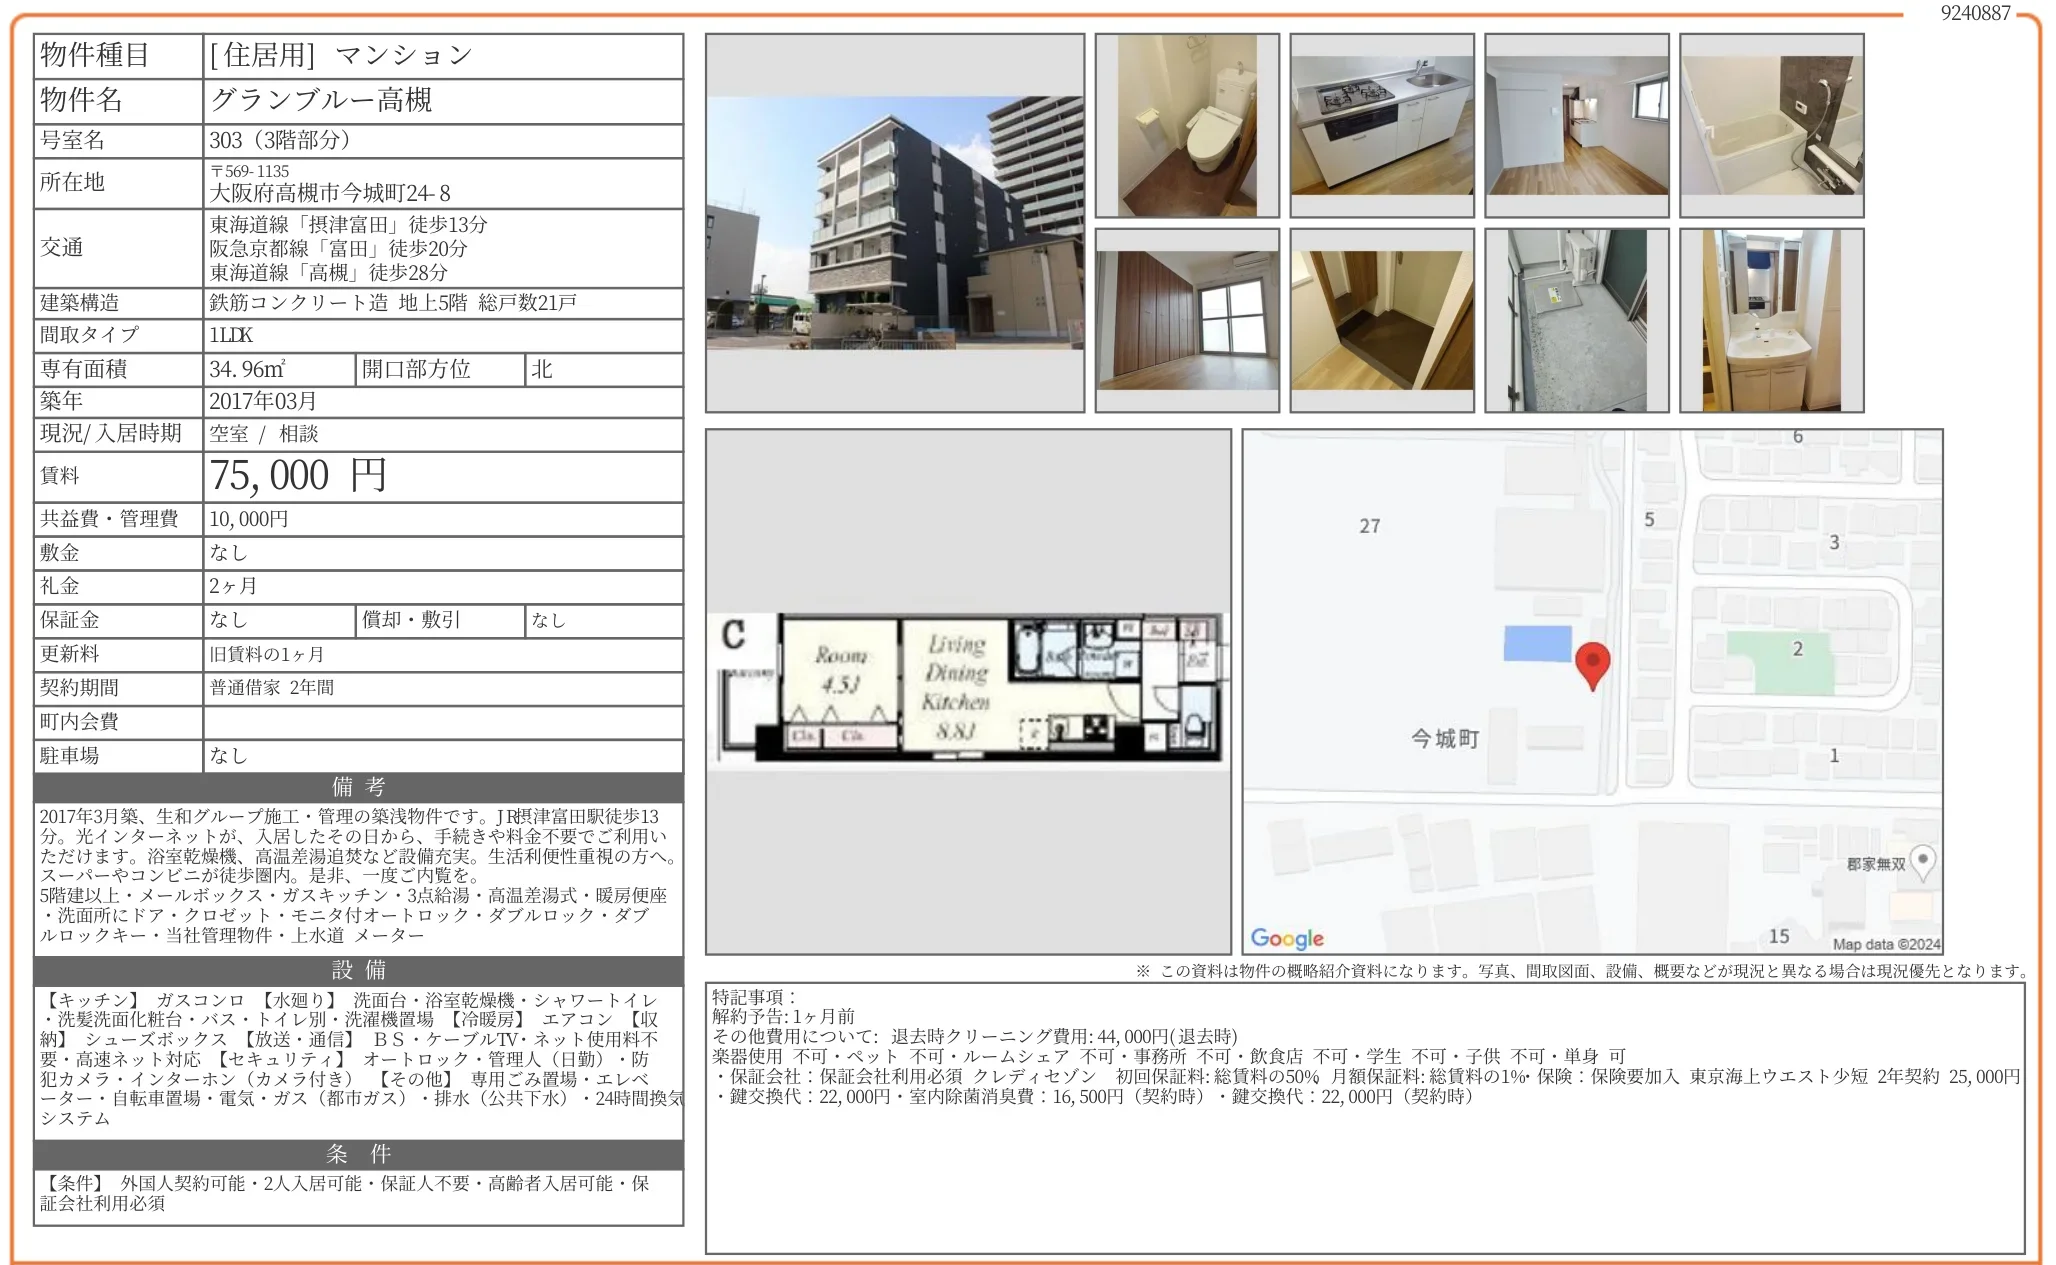Click the listing number 9240887
The image size is (2056, 1265).
(1975, 13)
